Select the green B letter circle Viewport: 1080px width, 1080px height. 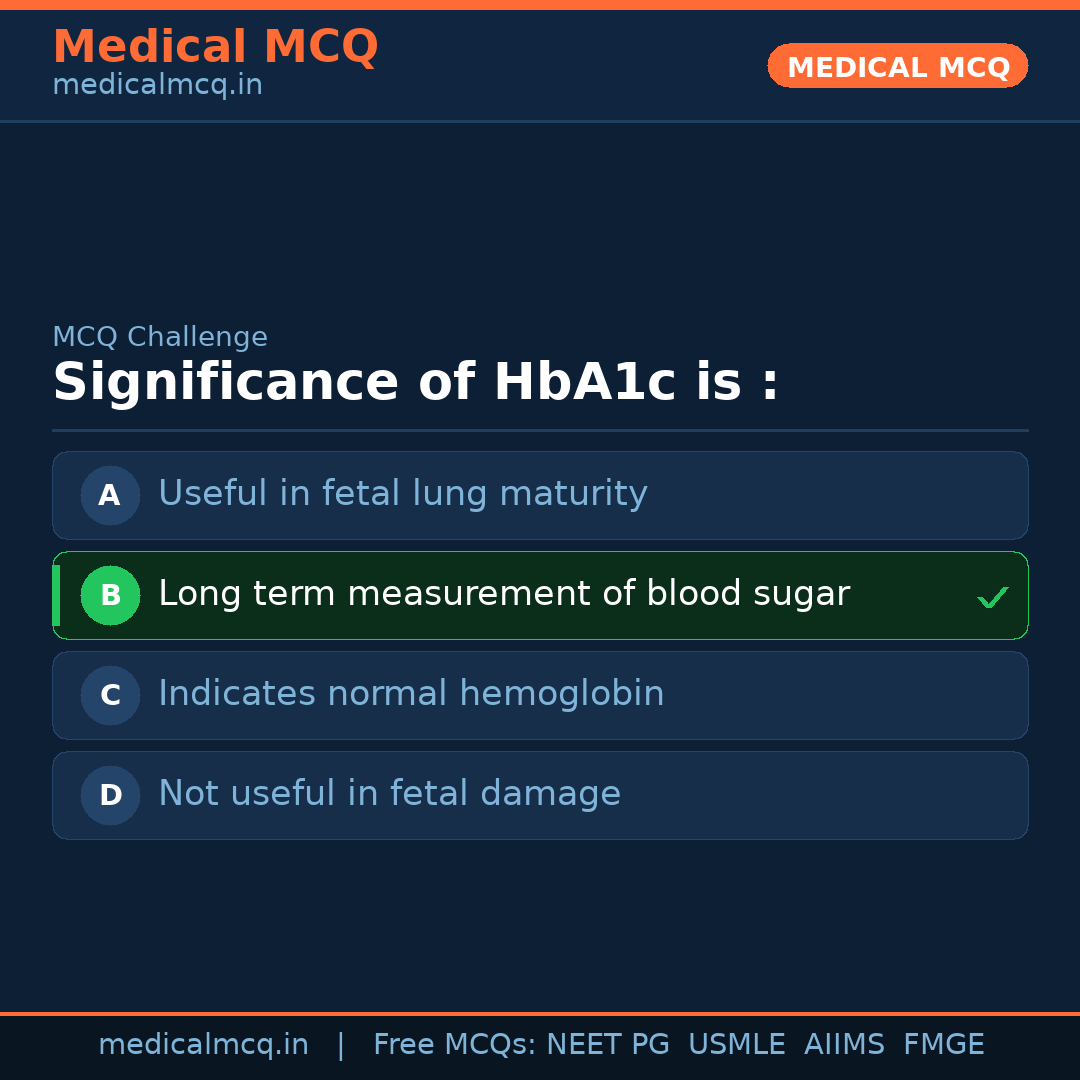[x=110, y=595]
